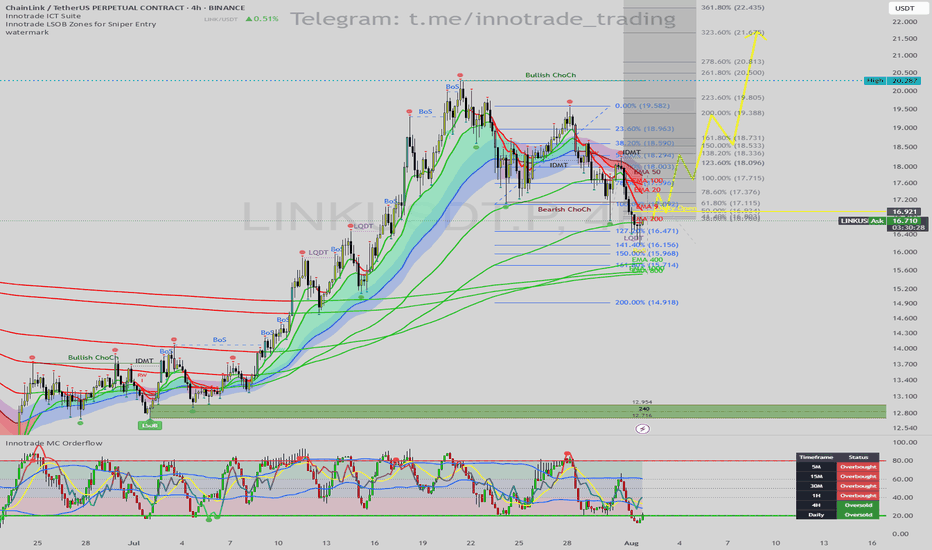Click the blue 141.40% (16.156) extension label
Image resolution: width=932 pixels, height=550 pixels.
tap(647, 245)
